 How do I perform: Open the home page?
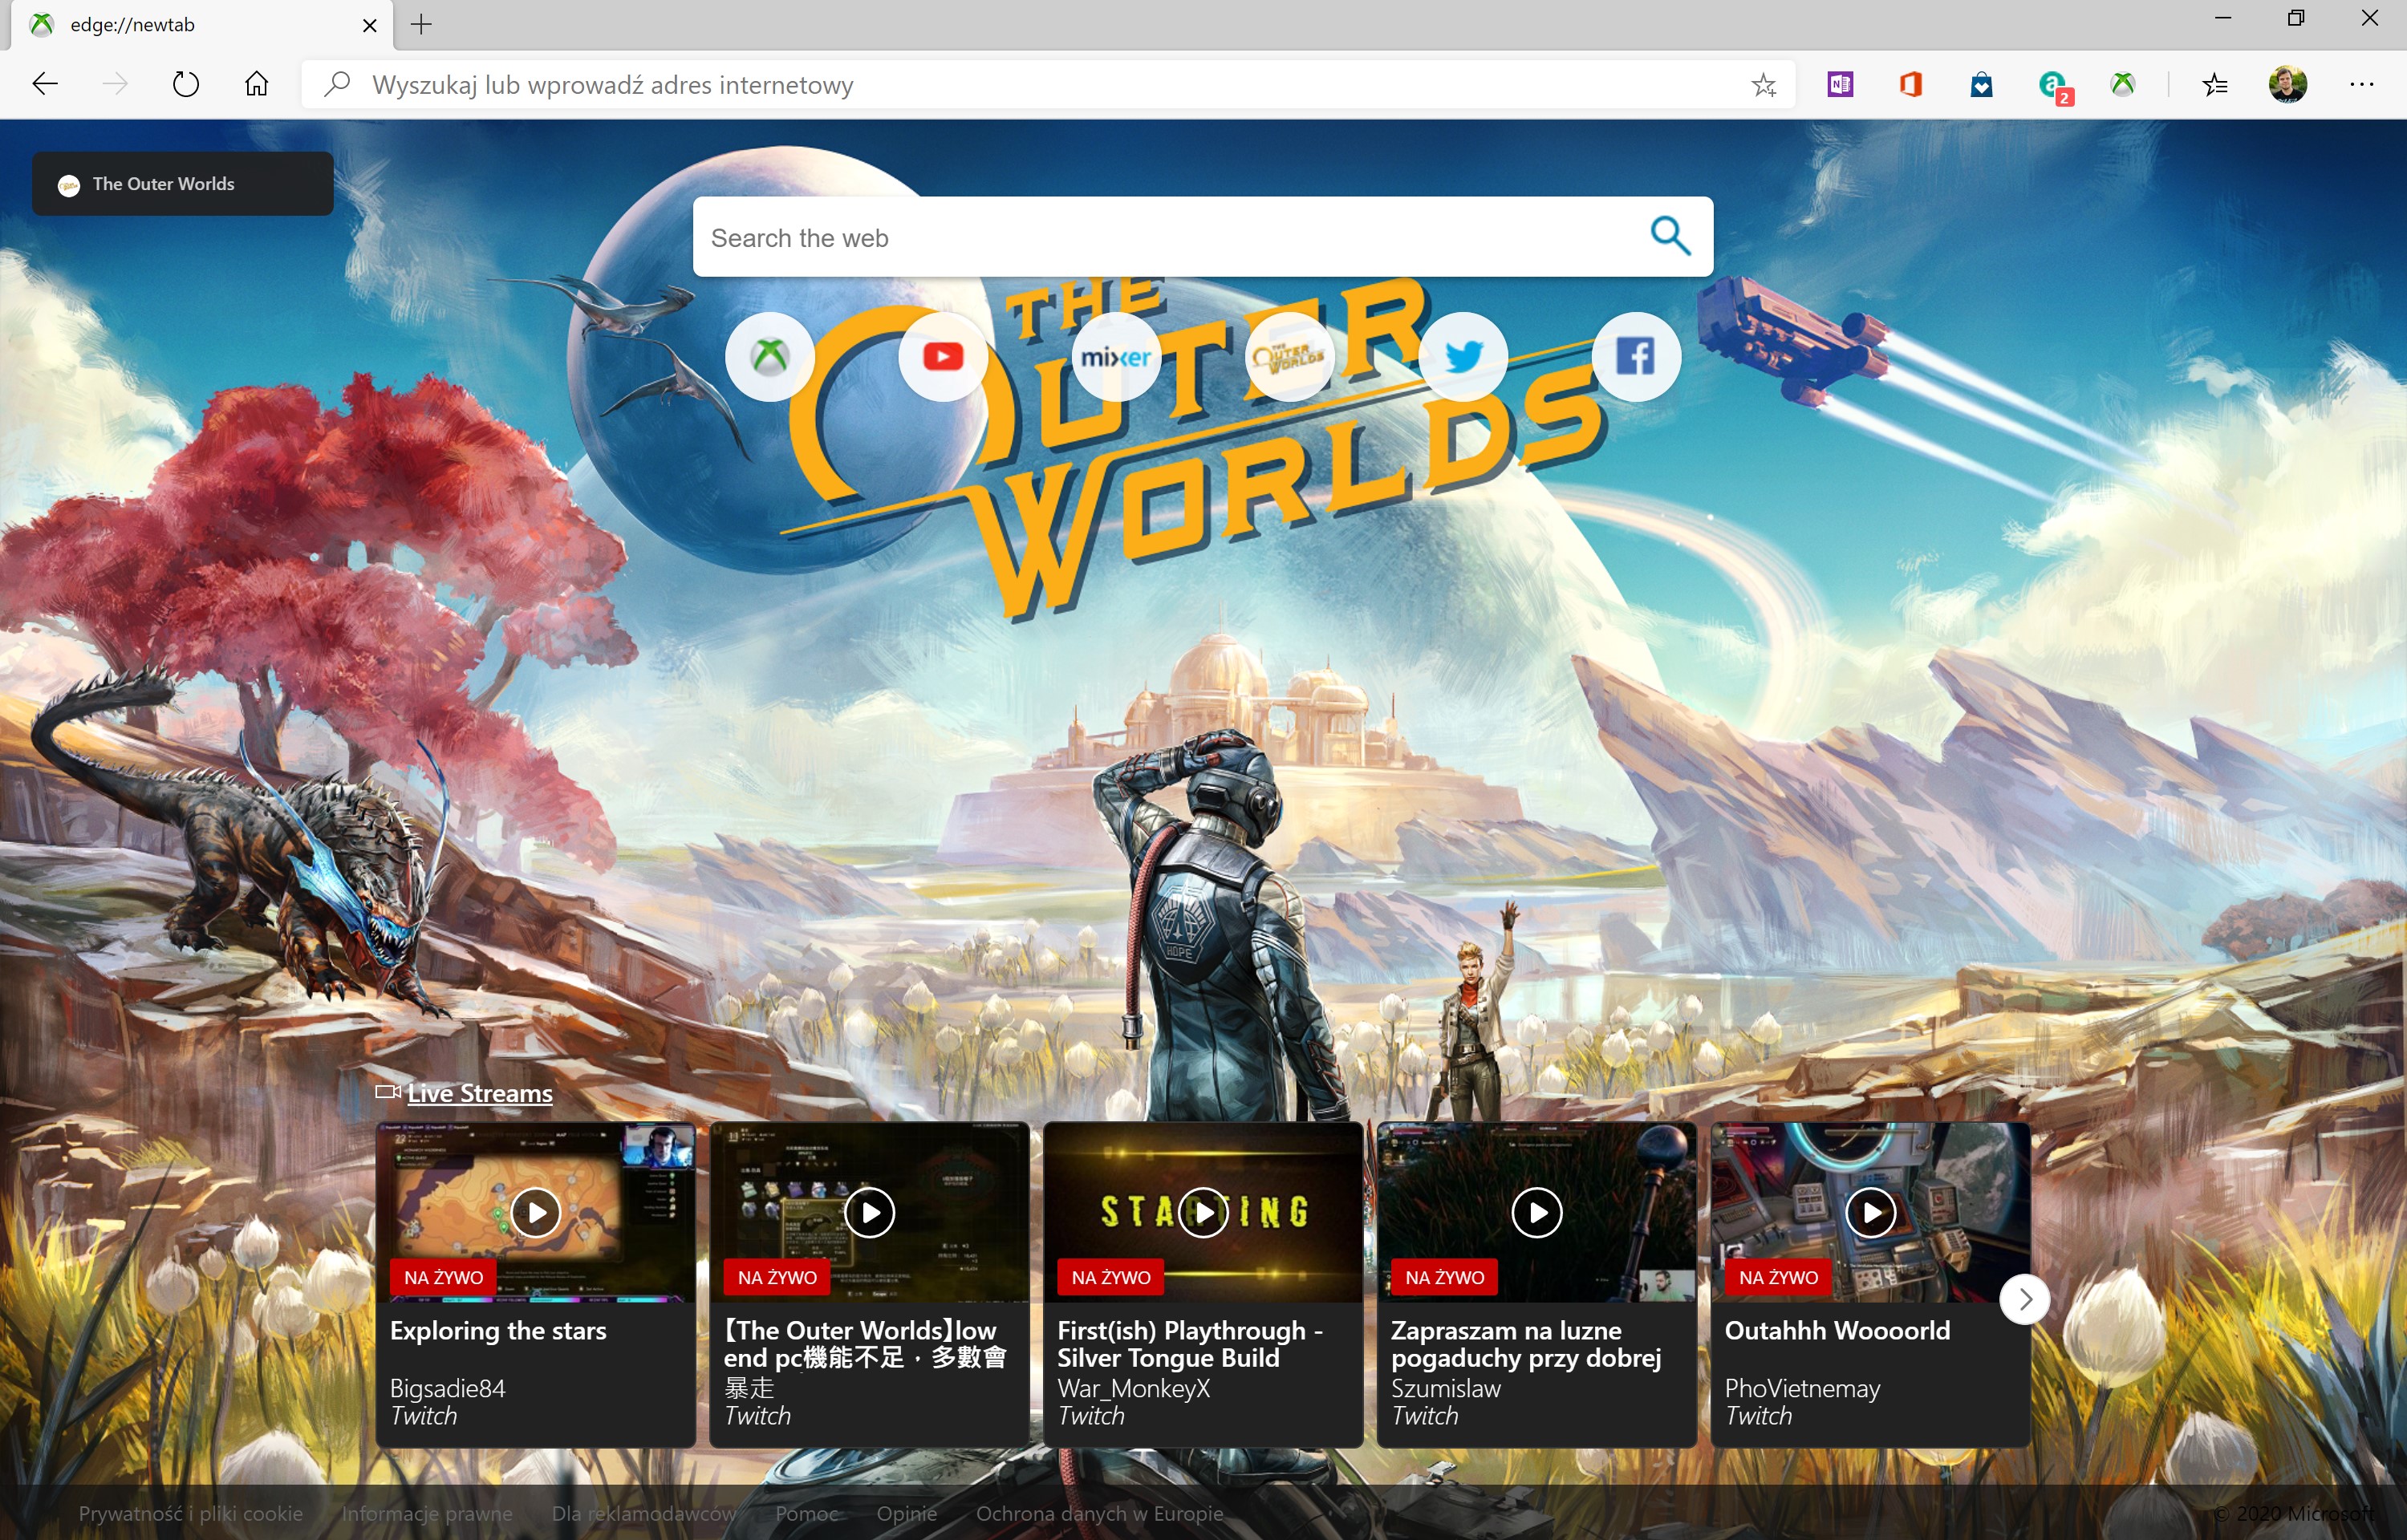coord(257,85)
